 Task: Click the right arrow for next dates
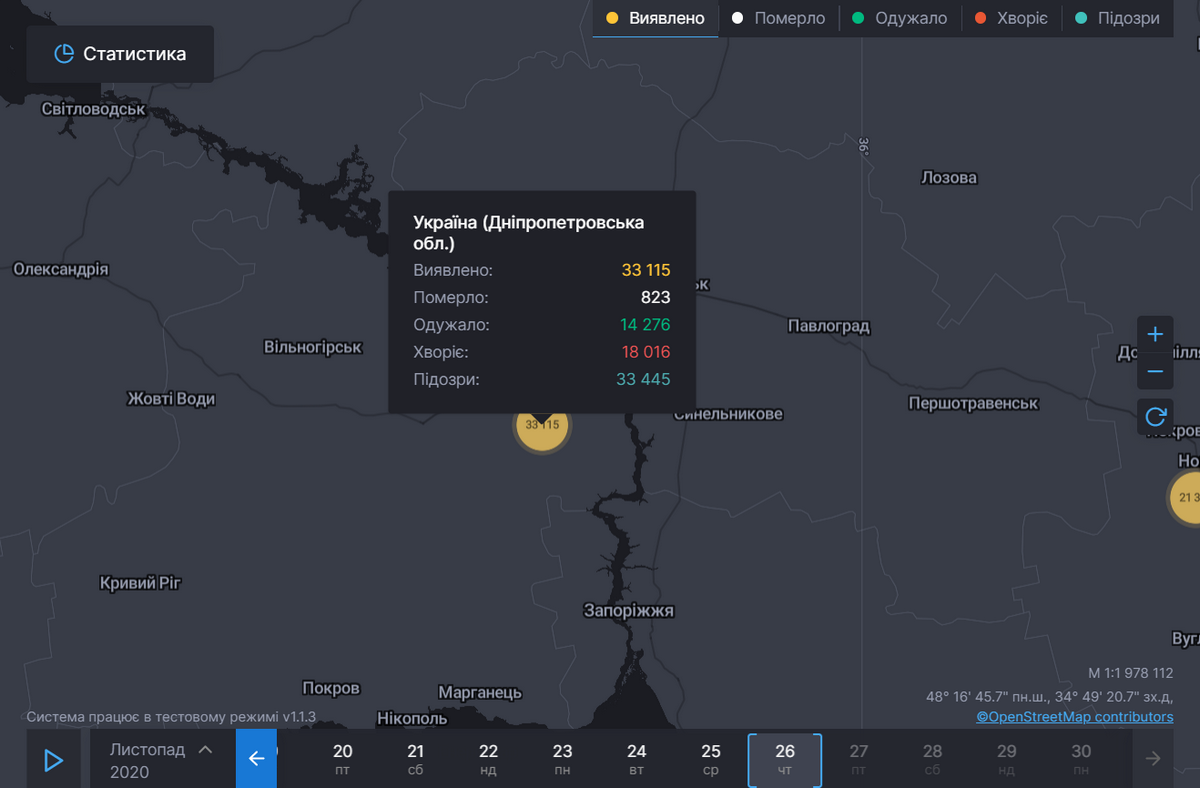(1153, 759)
